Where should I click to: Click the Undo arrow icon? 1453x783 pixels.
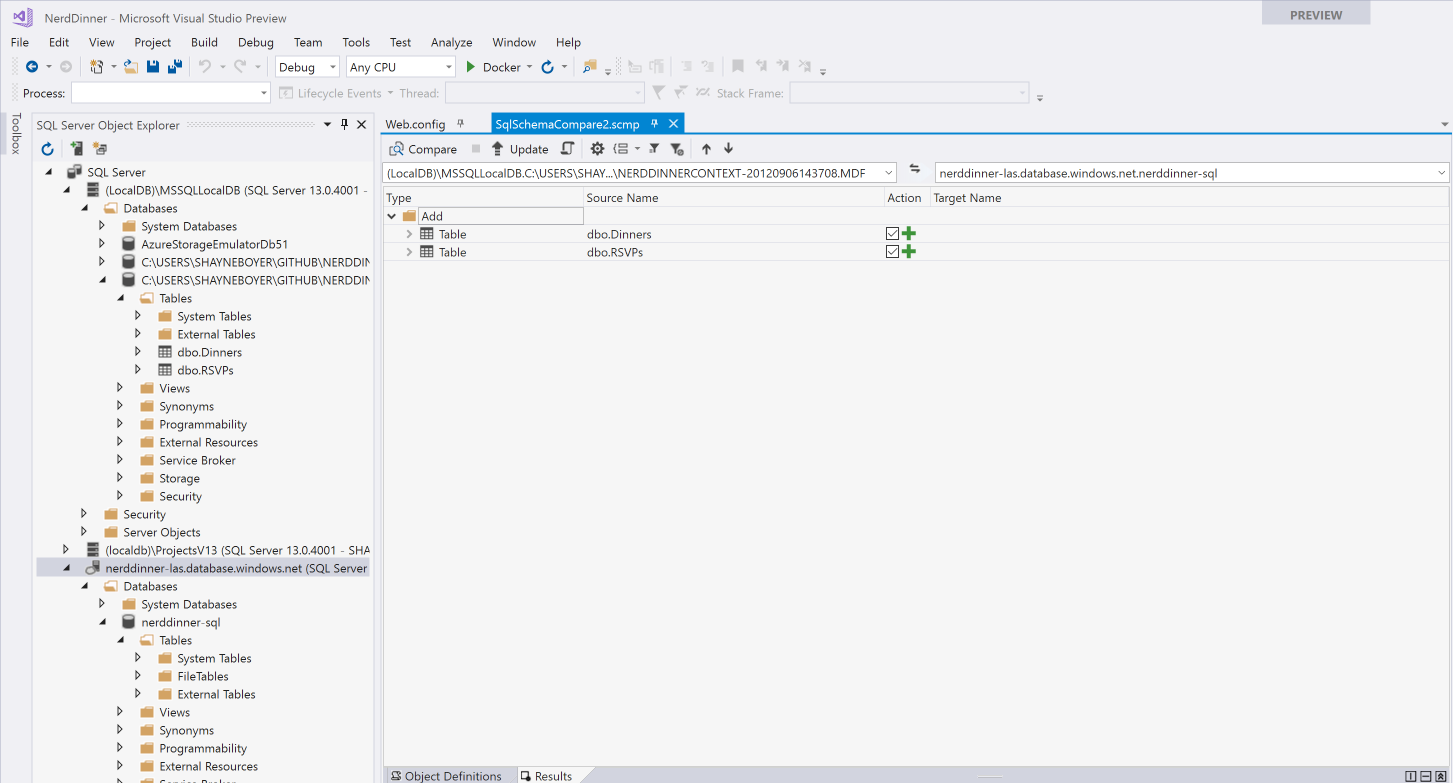tap(204, 67)
